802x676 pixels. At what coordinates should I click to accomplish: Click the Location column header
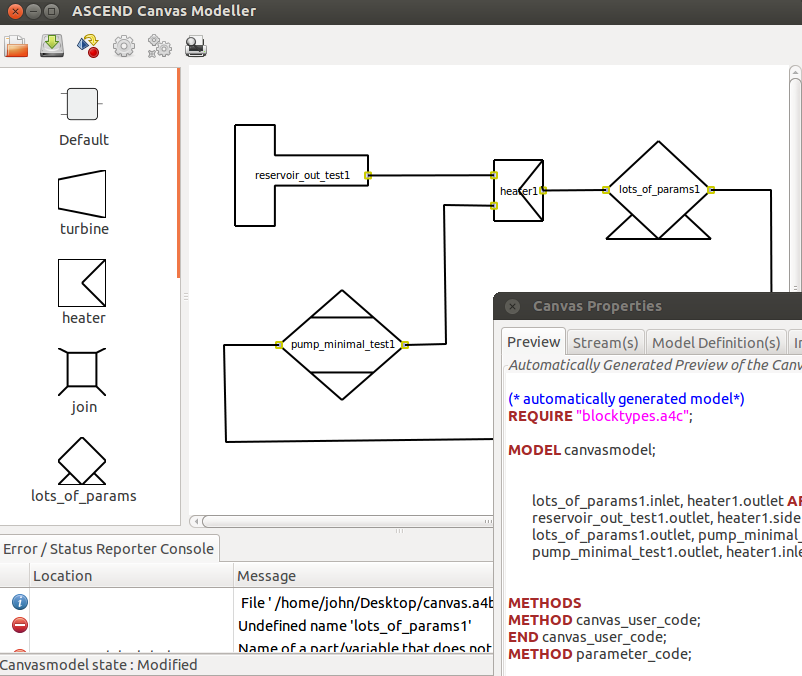[x=62, y=576]
